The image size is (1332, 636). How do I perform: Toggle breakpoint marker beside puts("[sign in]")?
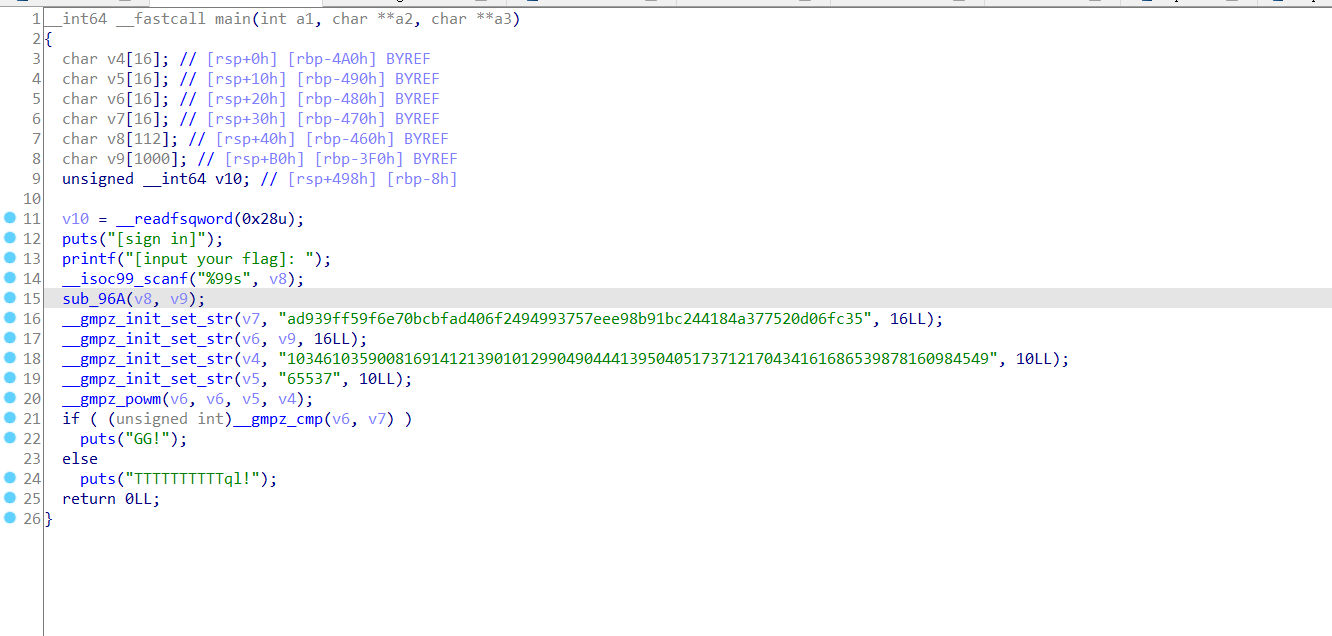point(10,238)
